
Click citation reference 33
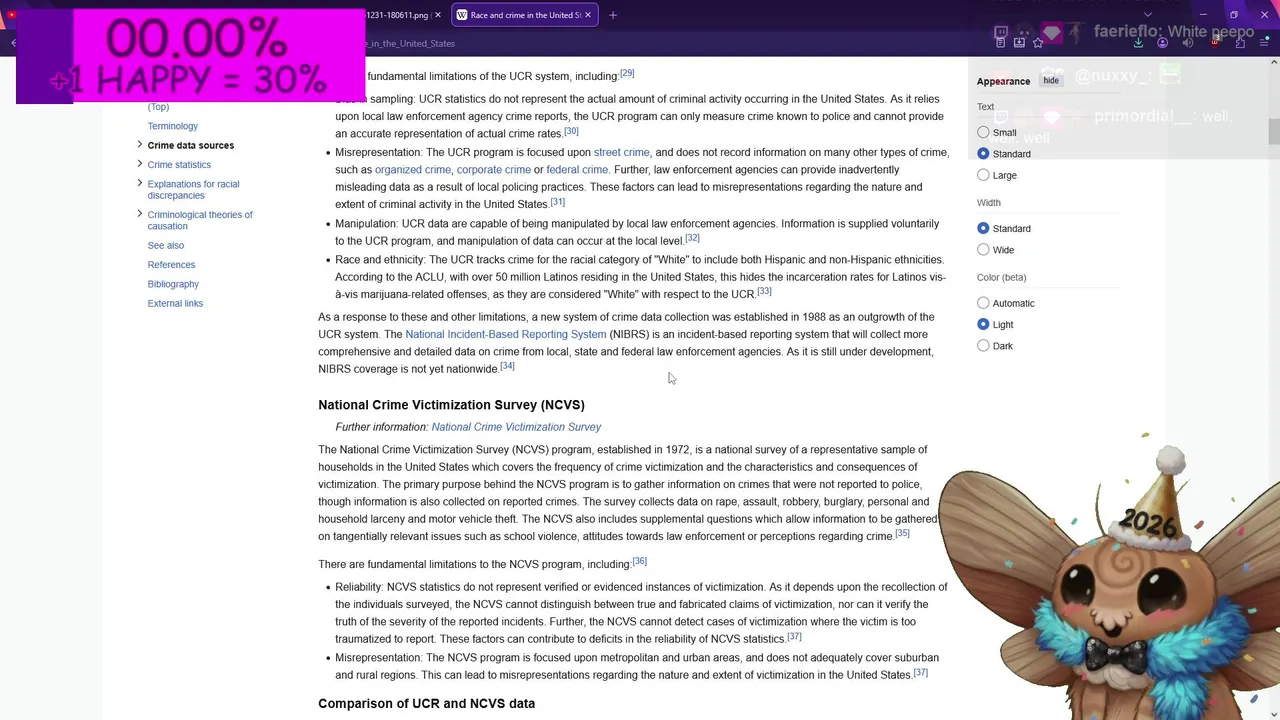[x=764, y=291]
